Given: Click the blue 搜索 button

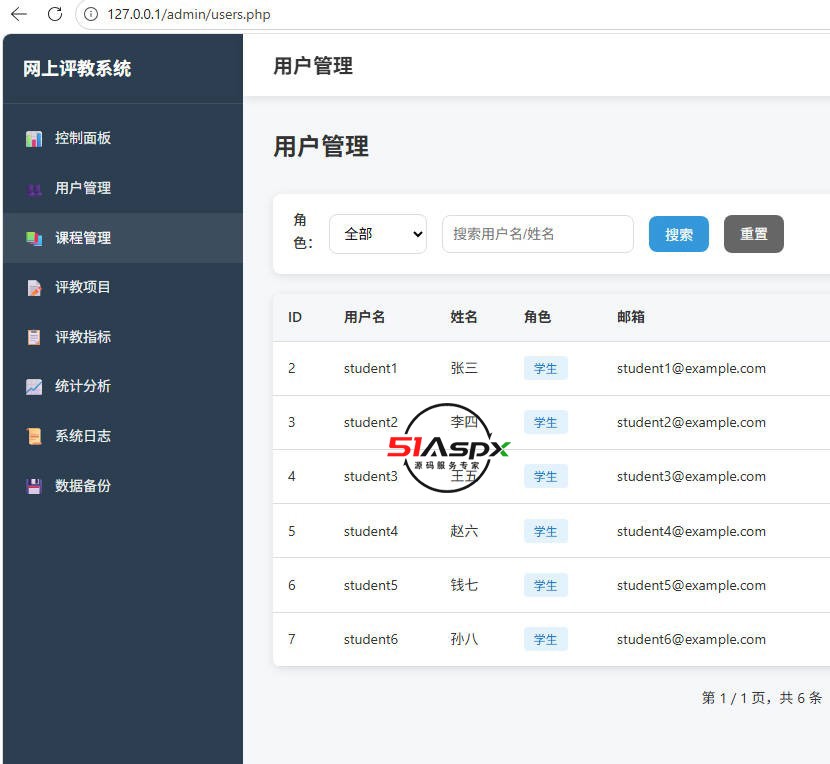Looking at the screenshot, I should 679,234.
